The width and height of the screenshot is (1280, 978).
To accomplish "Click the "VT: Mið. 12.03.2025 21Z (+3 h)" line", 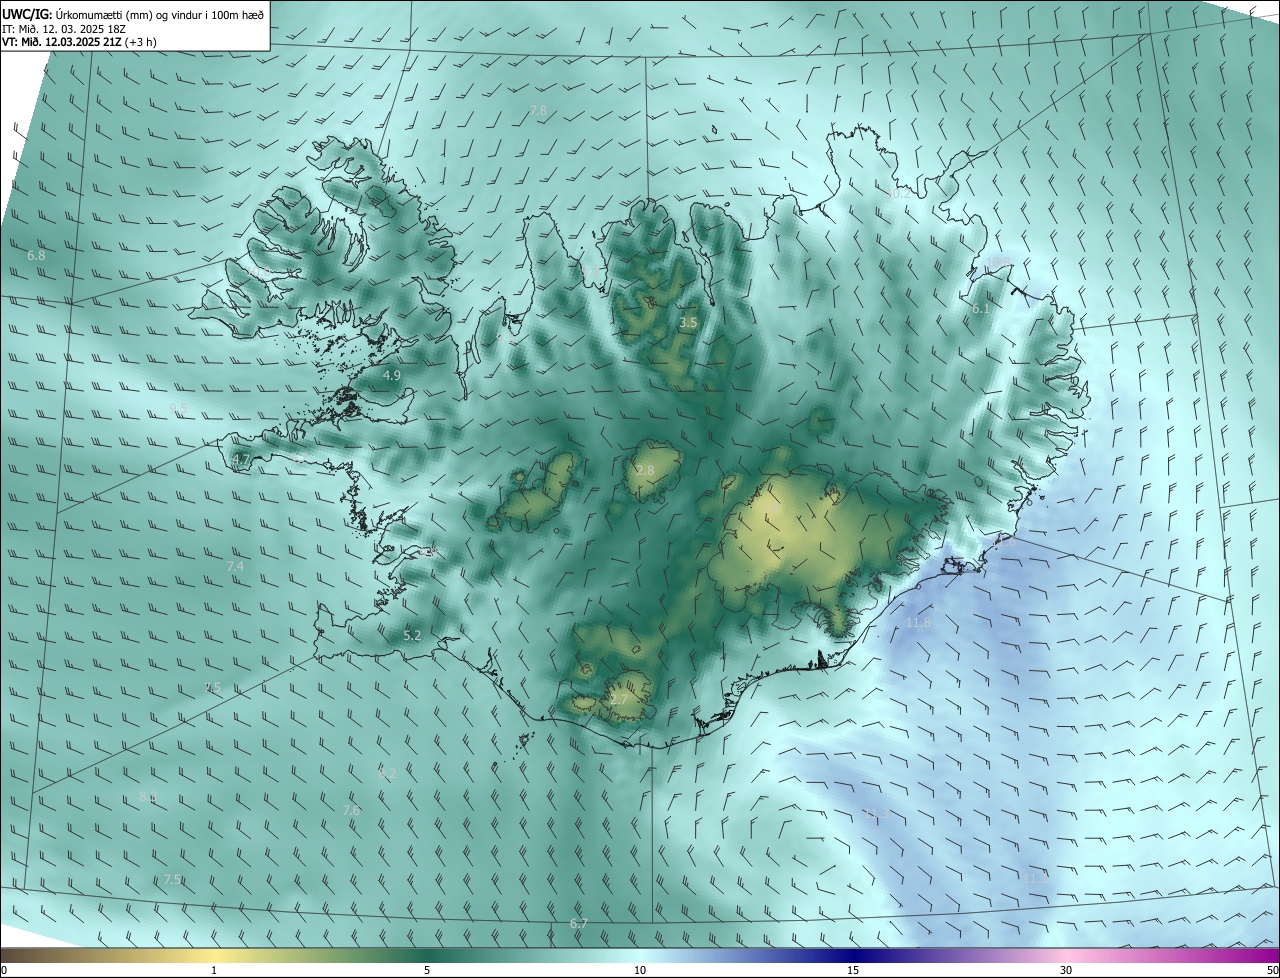I will coord(79,43).
